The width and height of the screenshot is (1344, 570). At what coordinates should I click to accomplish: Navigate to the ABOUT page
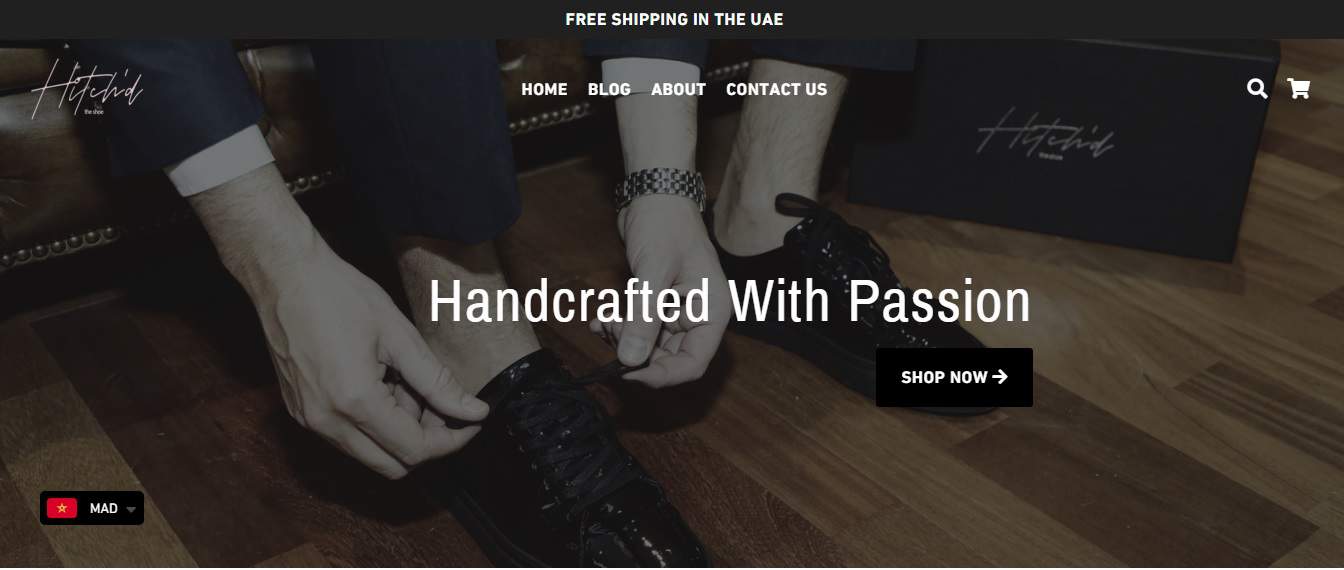point(678,89)
